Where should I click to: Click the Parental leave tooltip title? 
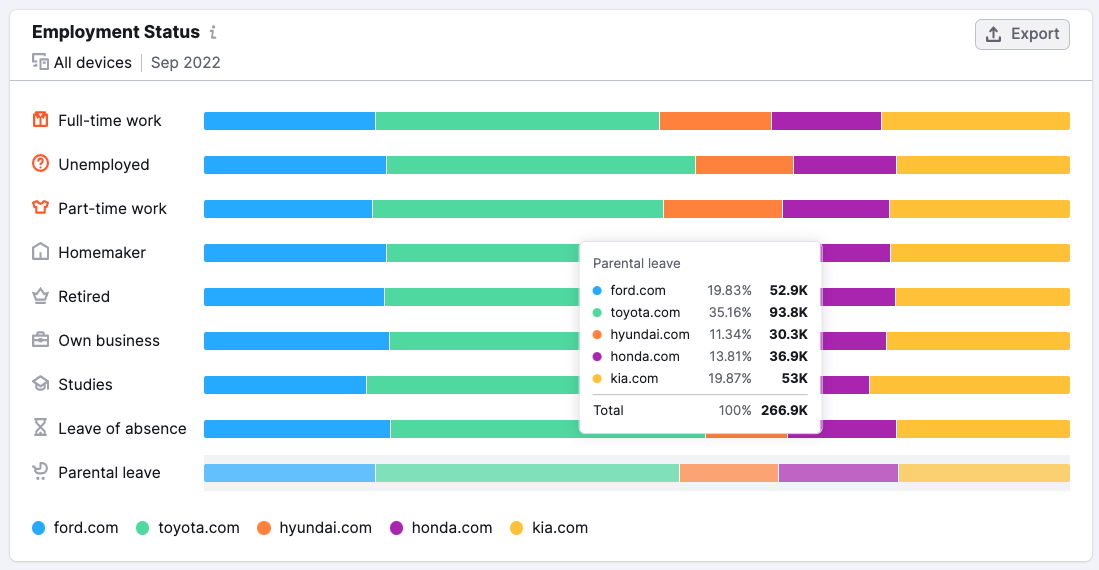click(636, 264)
